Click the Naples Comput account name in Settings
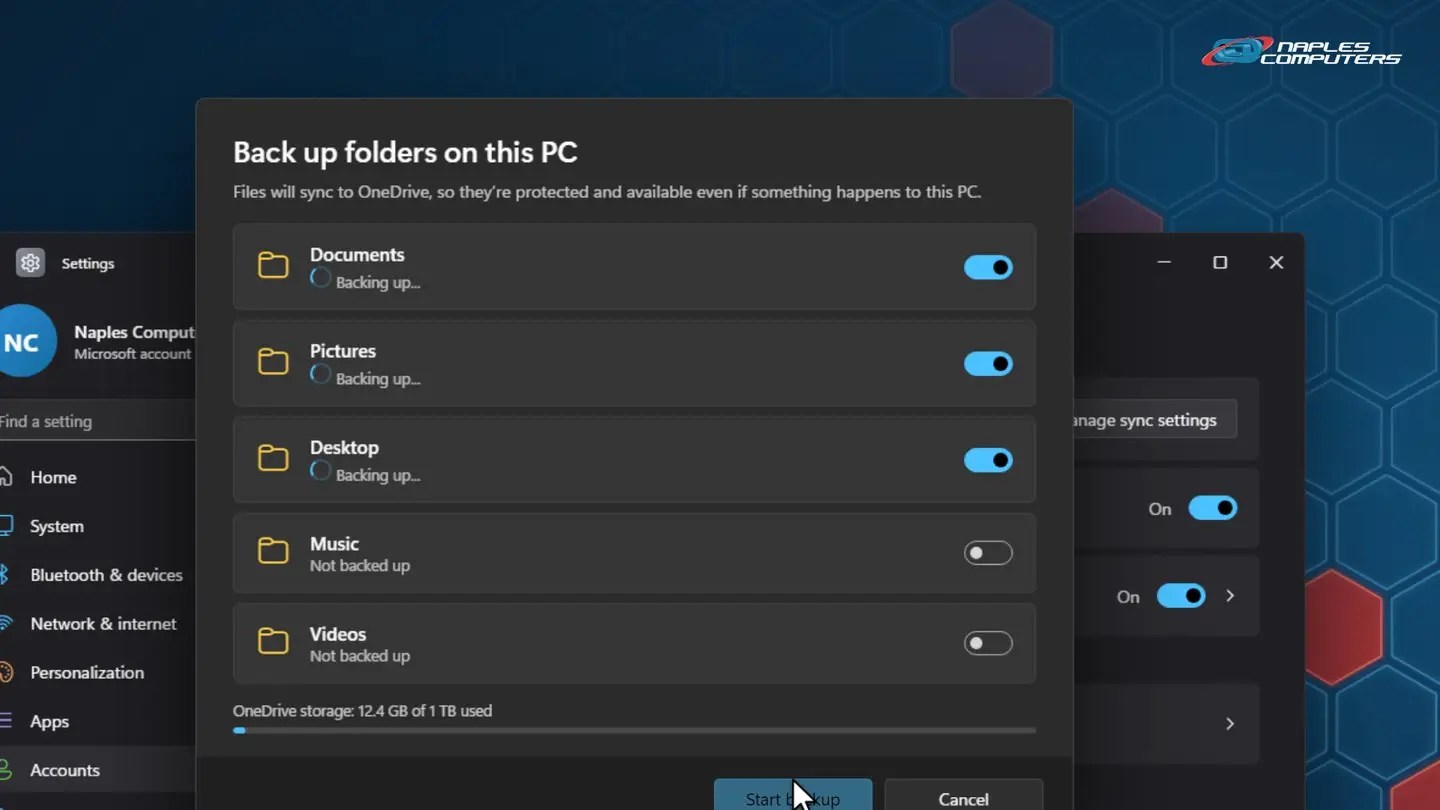Screen dimensions: 1440x810 pos(134,332)
